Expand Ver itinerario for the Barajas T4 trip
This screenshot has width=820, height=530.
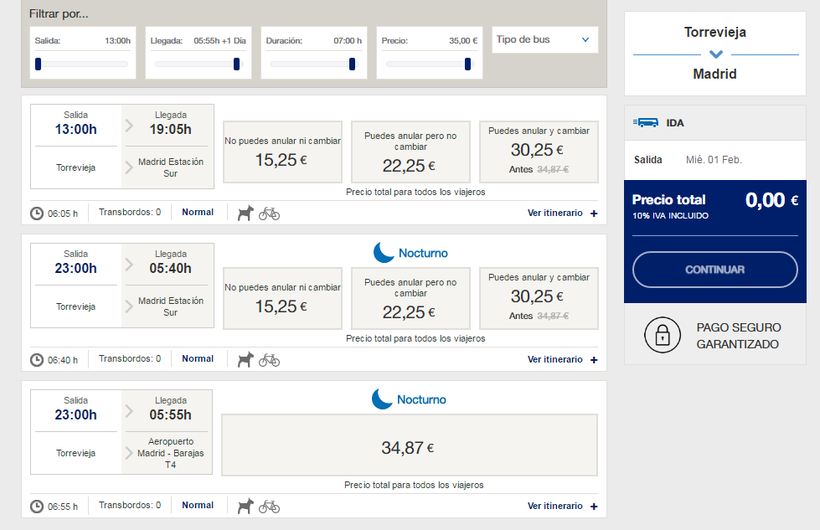[x=562, y=506]
